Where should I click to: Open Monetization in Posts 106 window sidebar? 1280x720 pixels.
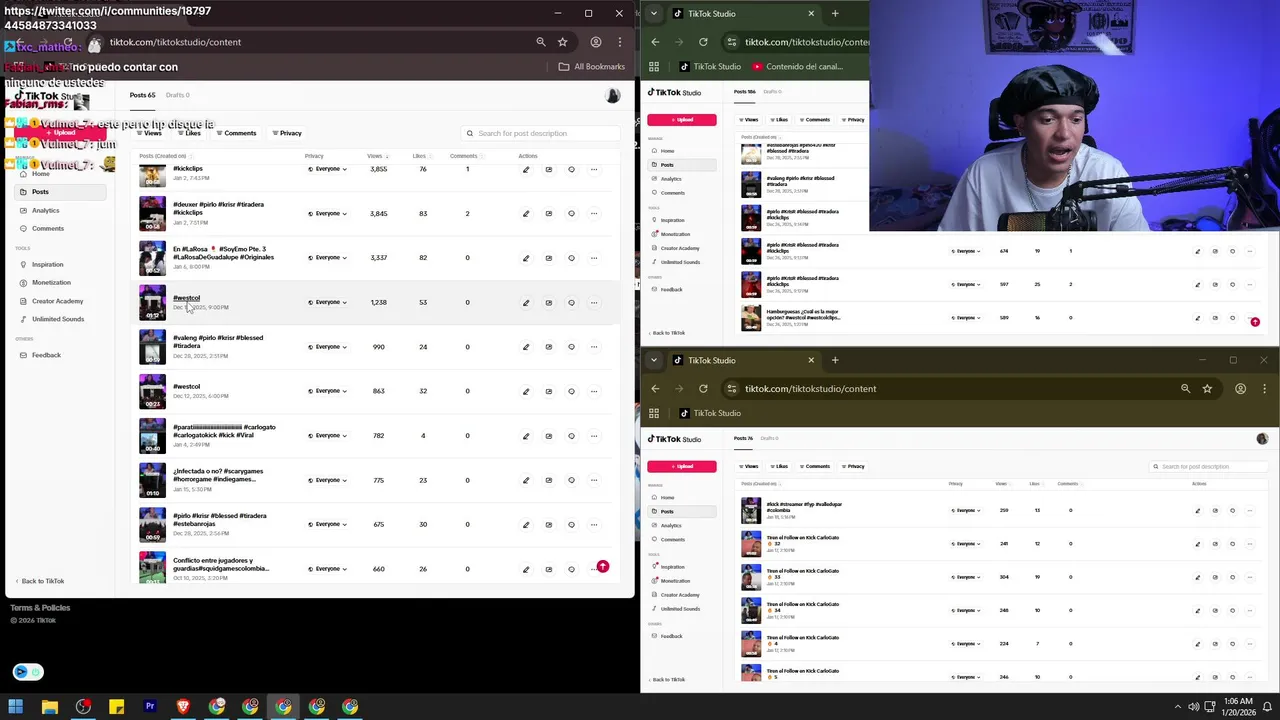tap(671, 234)
